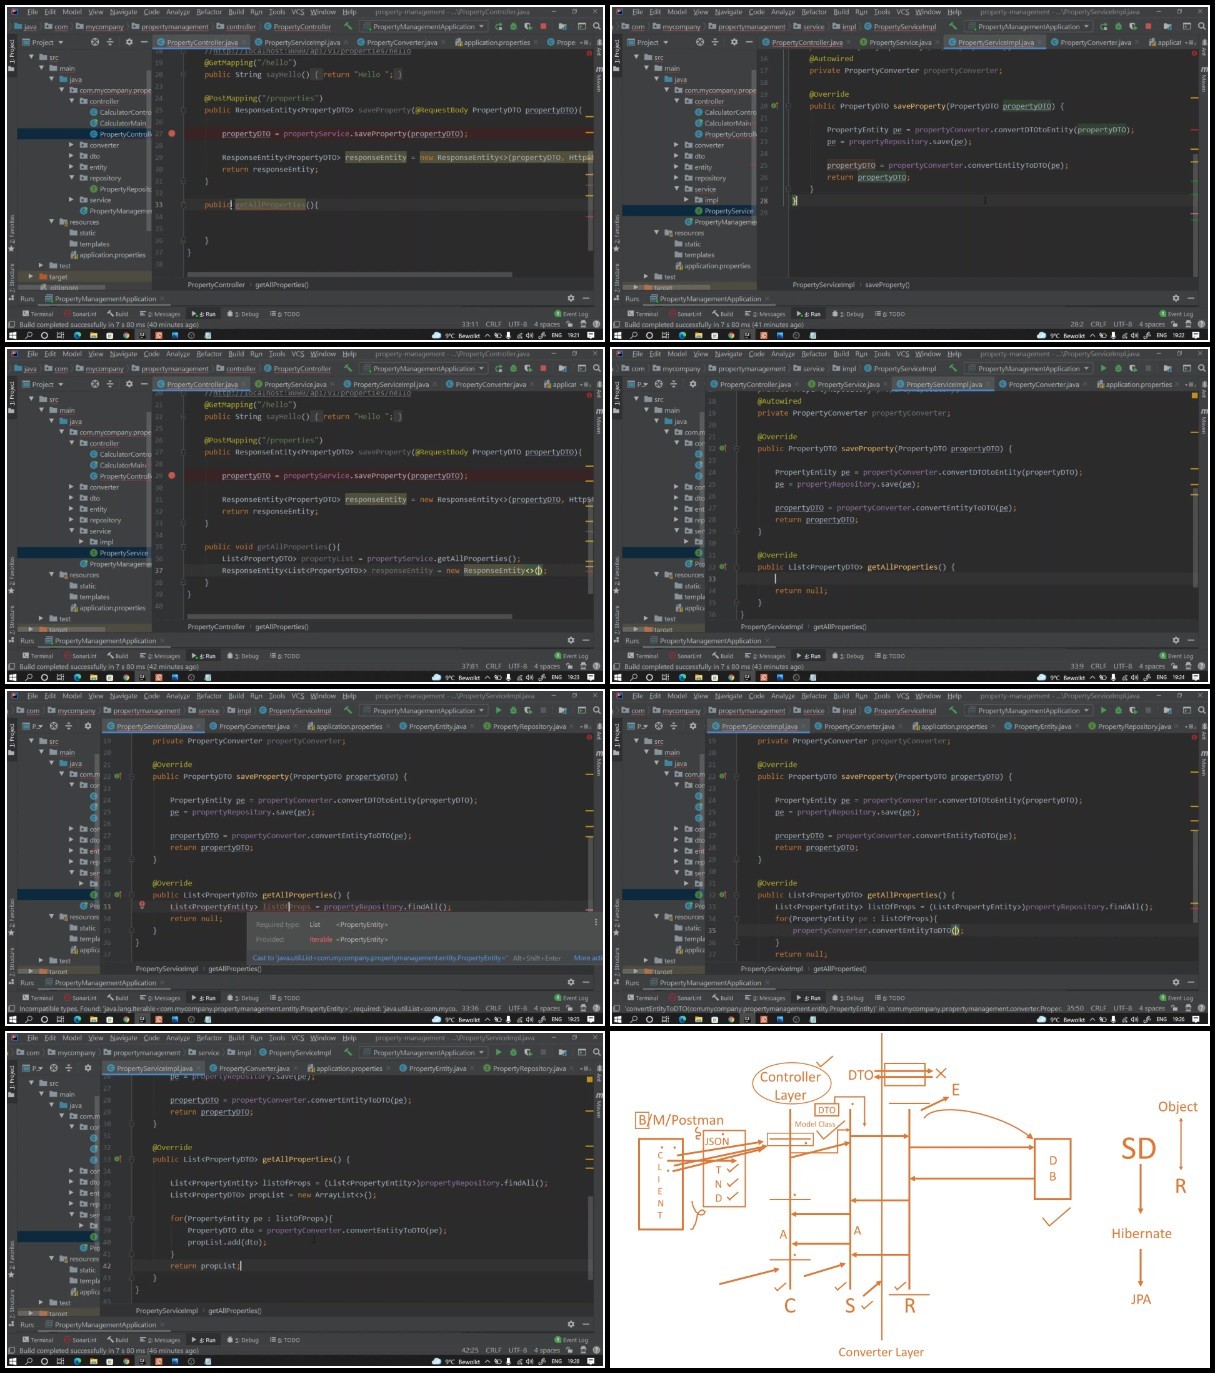Image resolution: width=1215 pixels, height=1373 pixels.
Task: Open the PropertyManagementApplication run configuration dropdown in top-left window
Action: click(424, 27)
